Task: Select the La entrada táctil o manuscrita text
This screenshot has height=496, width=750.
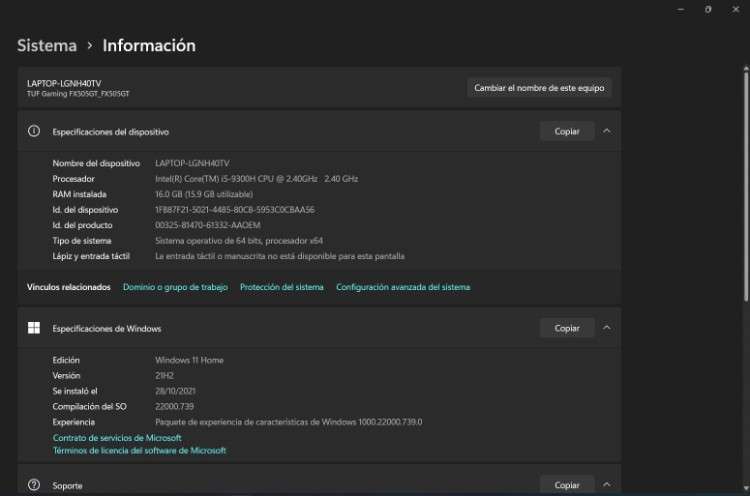Action: tap(280, 256)
